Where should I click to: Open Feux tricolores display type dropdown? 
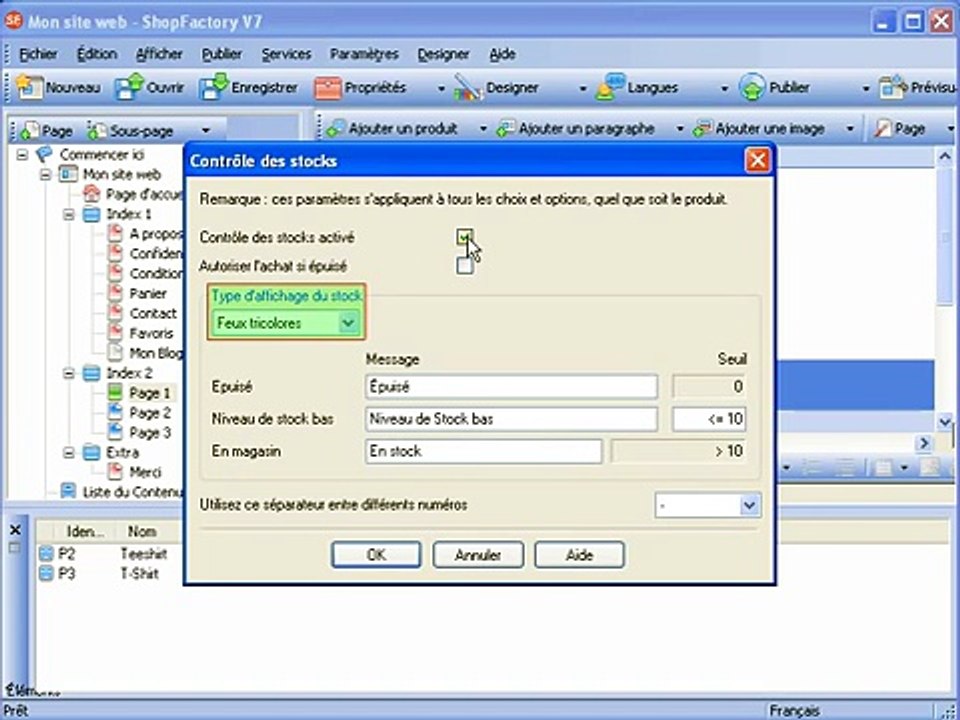[348, 323]
